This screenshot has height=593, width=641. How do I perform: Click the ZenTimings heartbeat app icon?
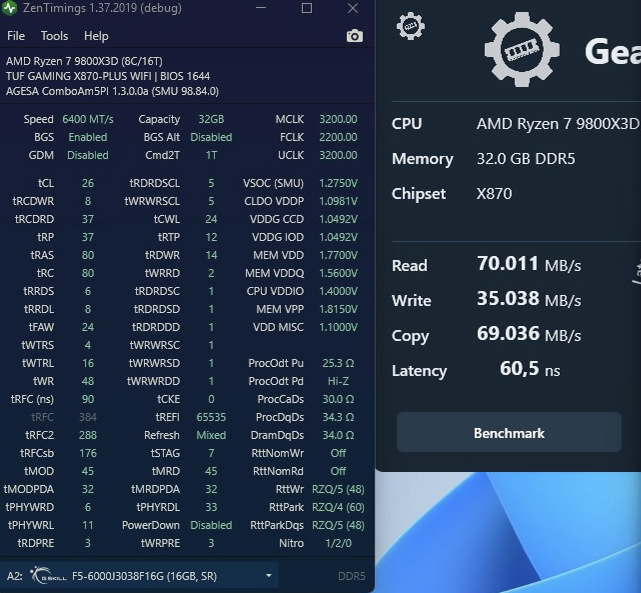(9, 8)
